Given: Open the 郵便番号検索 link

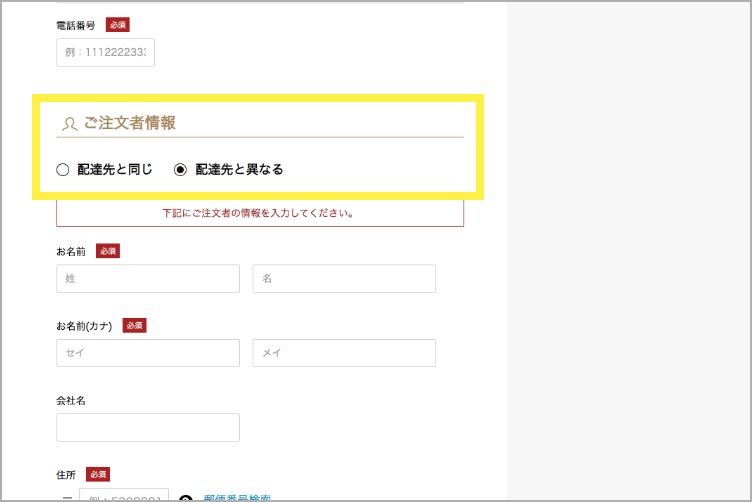Looking at the screenshot, I should point(237,497).
